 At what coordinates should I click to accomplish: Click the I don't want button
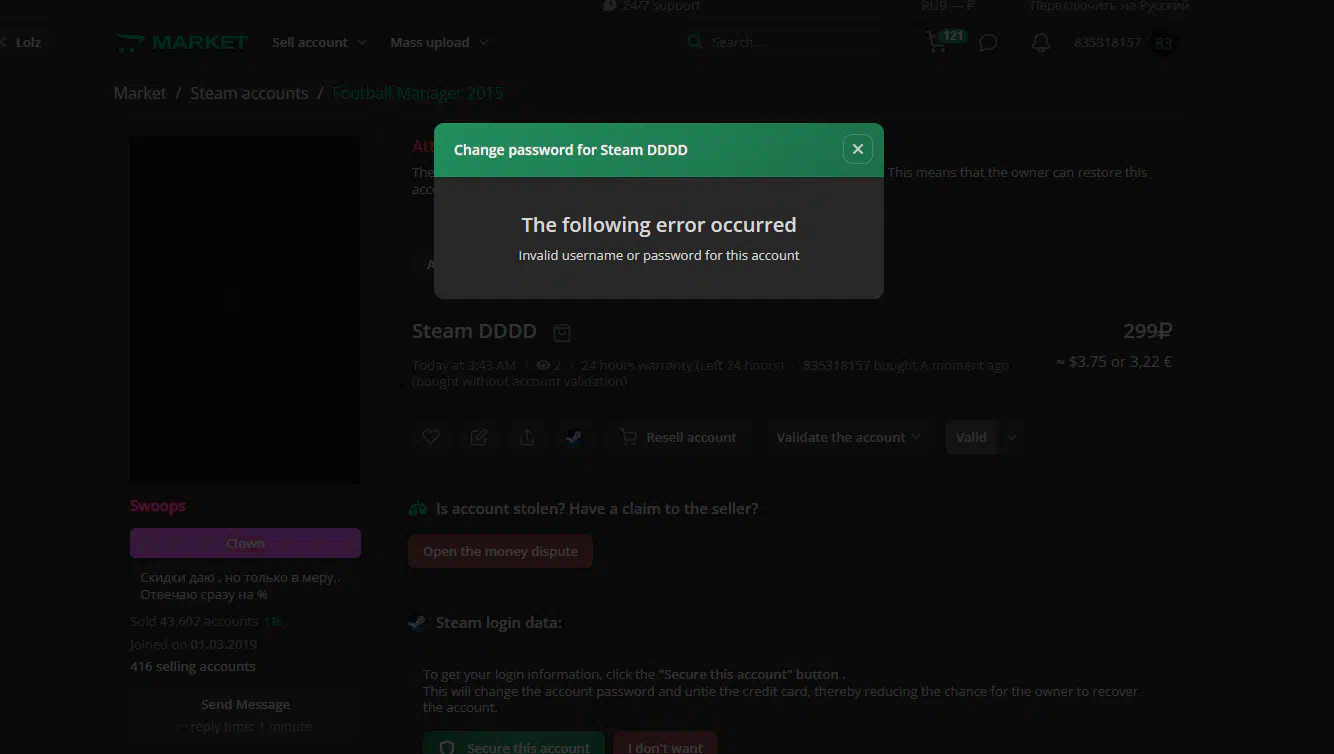pyautogui.click(x=665, y=747)
